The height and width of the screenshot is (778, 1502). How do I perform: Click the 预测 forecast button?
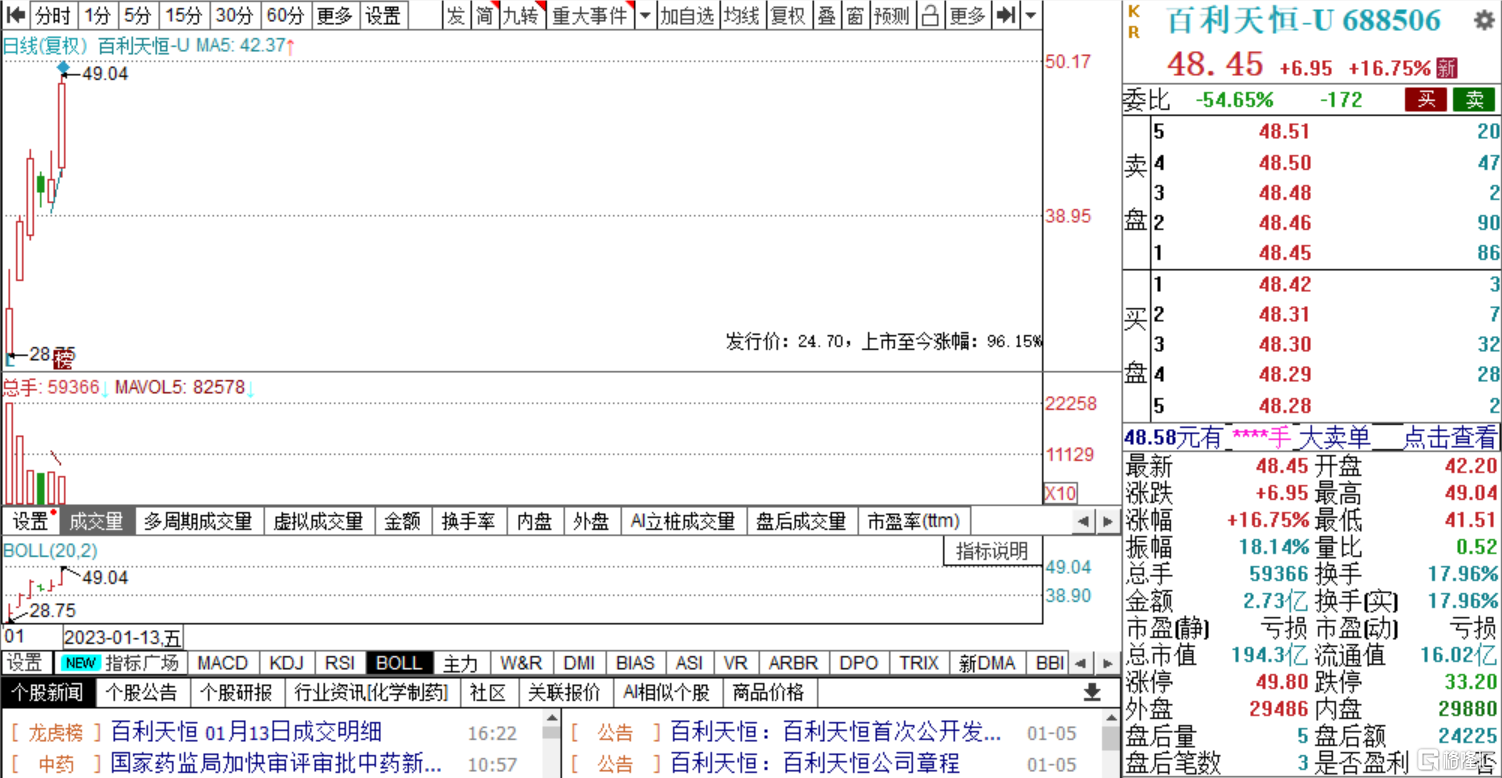click(892, 15)
